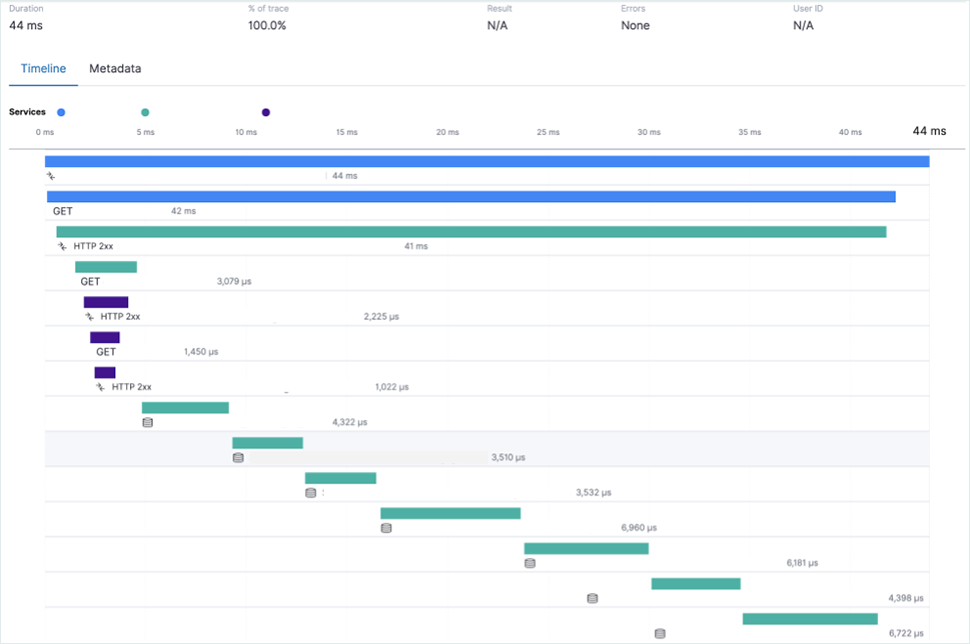Open the top blue 44 ms transaction bar
The width and height of the screenshot is (970, 644).
(x=486, y=161)
